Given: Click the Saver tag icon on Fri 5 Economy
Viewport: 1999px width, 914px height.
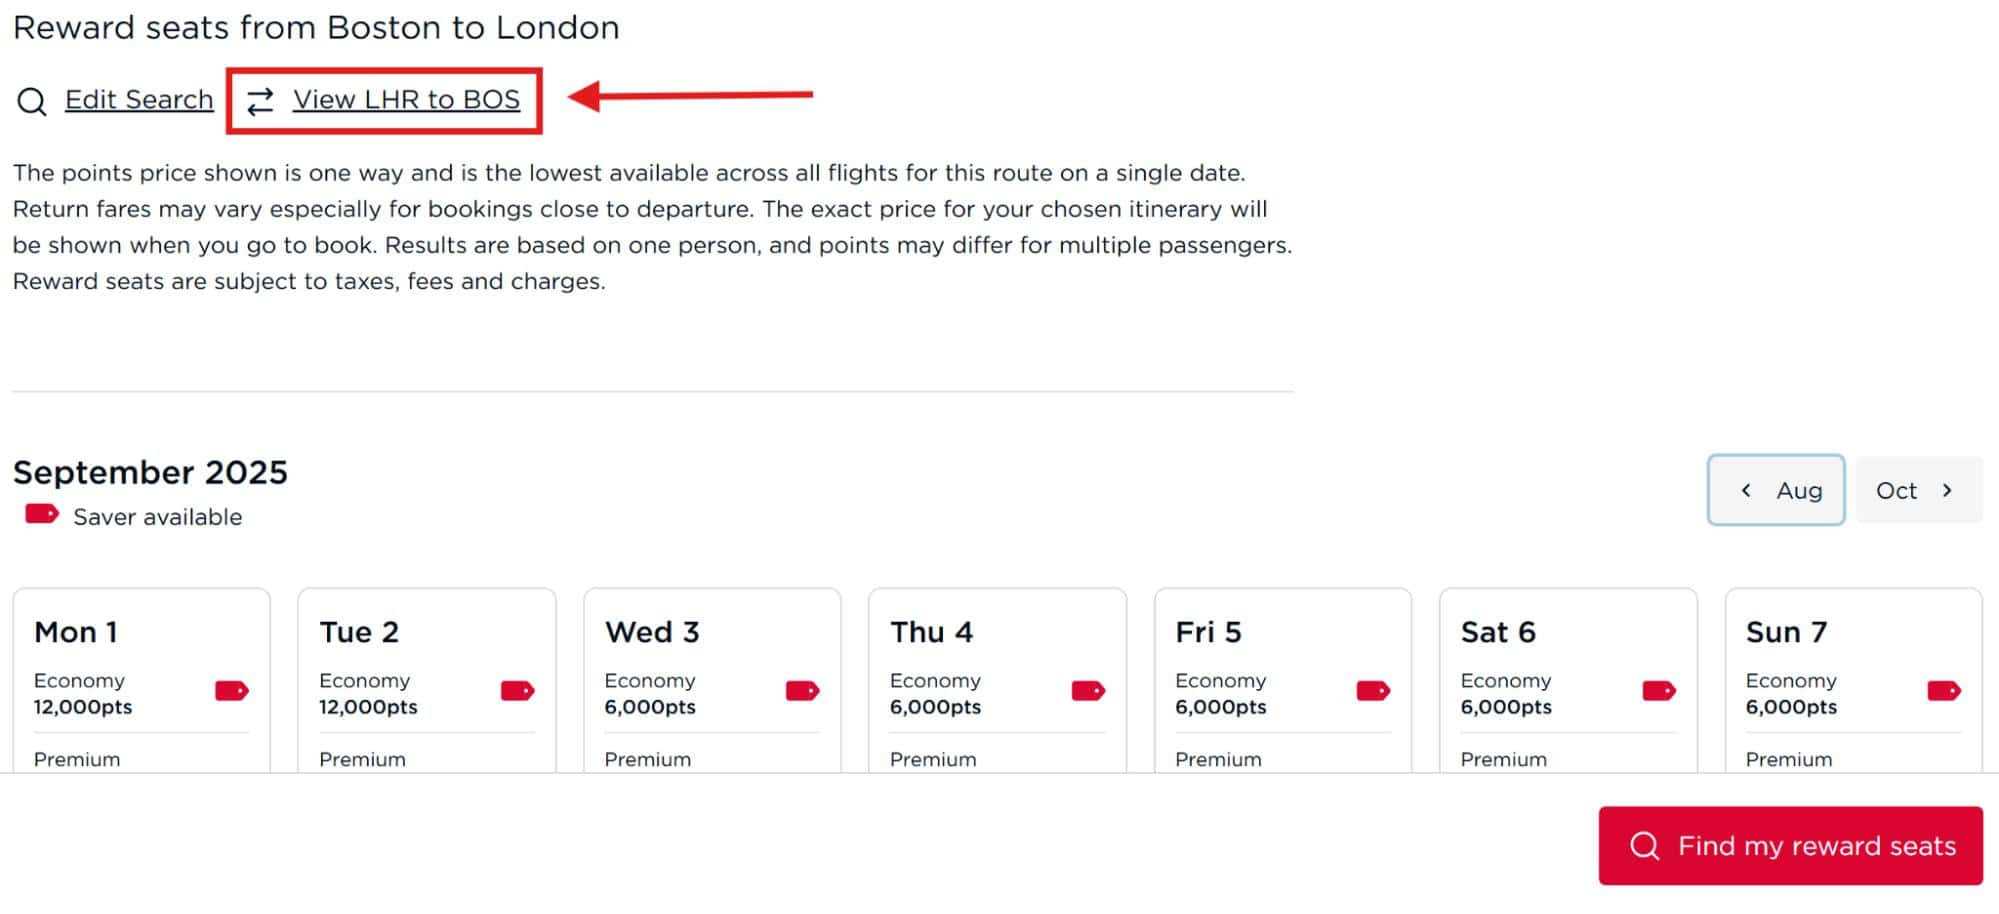Looking at the screenshot, I should point(1372,690).
